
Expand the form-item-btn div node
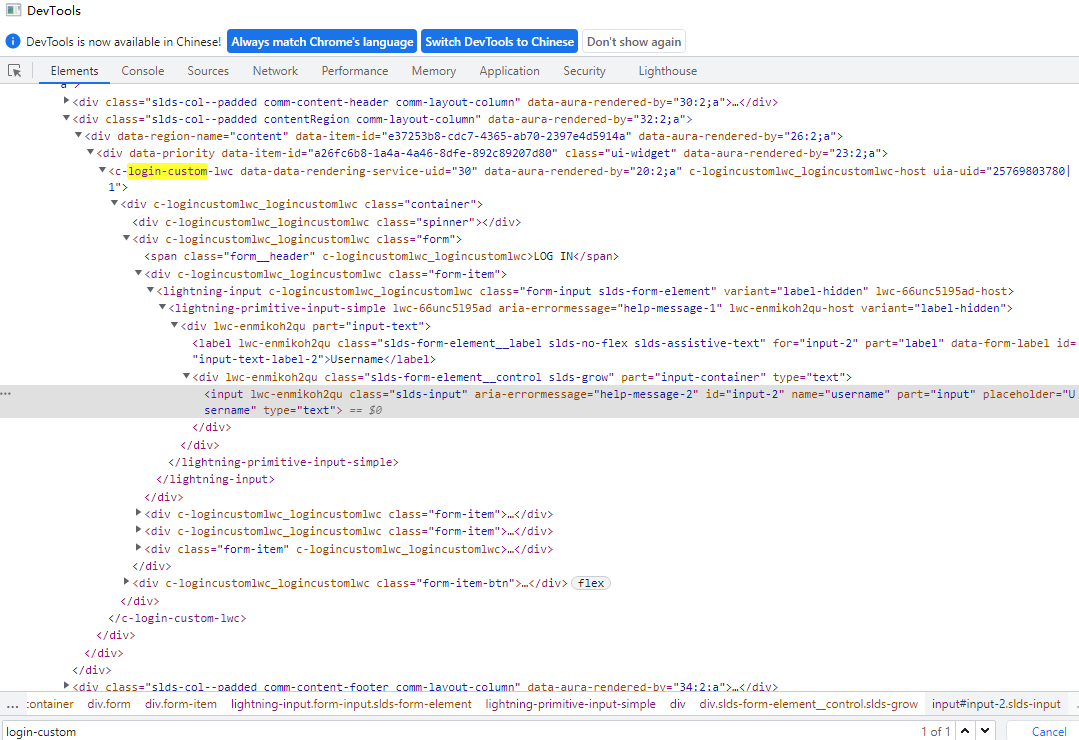[126, 582]
